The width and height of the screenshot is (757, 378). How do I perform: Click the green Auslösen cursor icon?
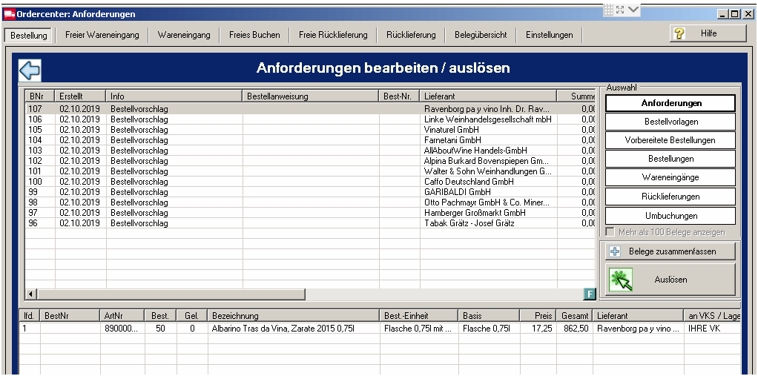tap(621, 280)
